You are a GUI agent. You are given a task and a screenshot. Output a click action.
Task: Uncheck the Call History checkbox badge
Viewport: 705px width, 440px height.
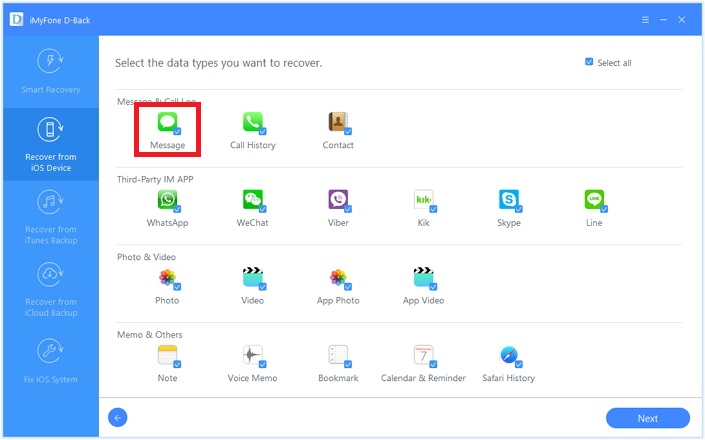[263, 131]
